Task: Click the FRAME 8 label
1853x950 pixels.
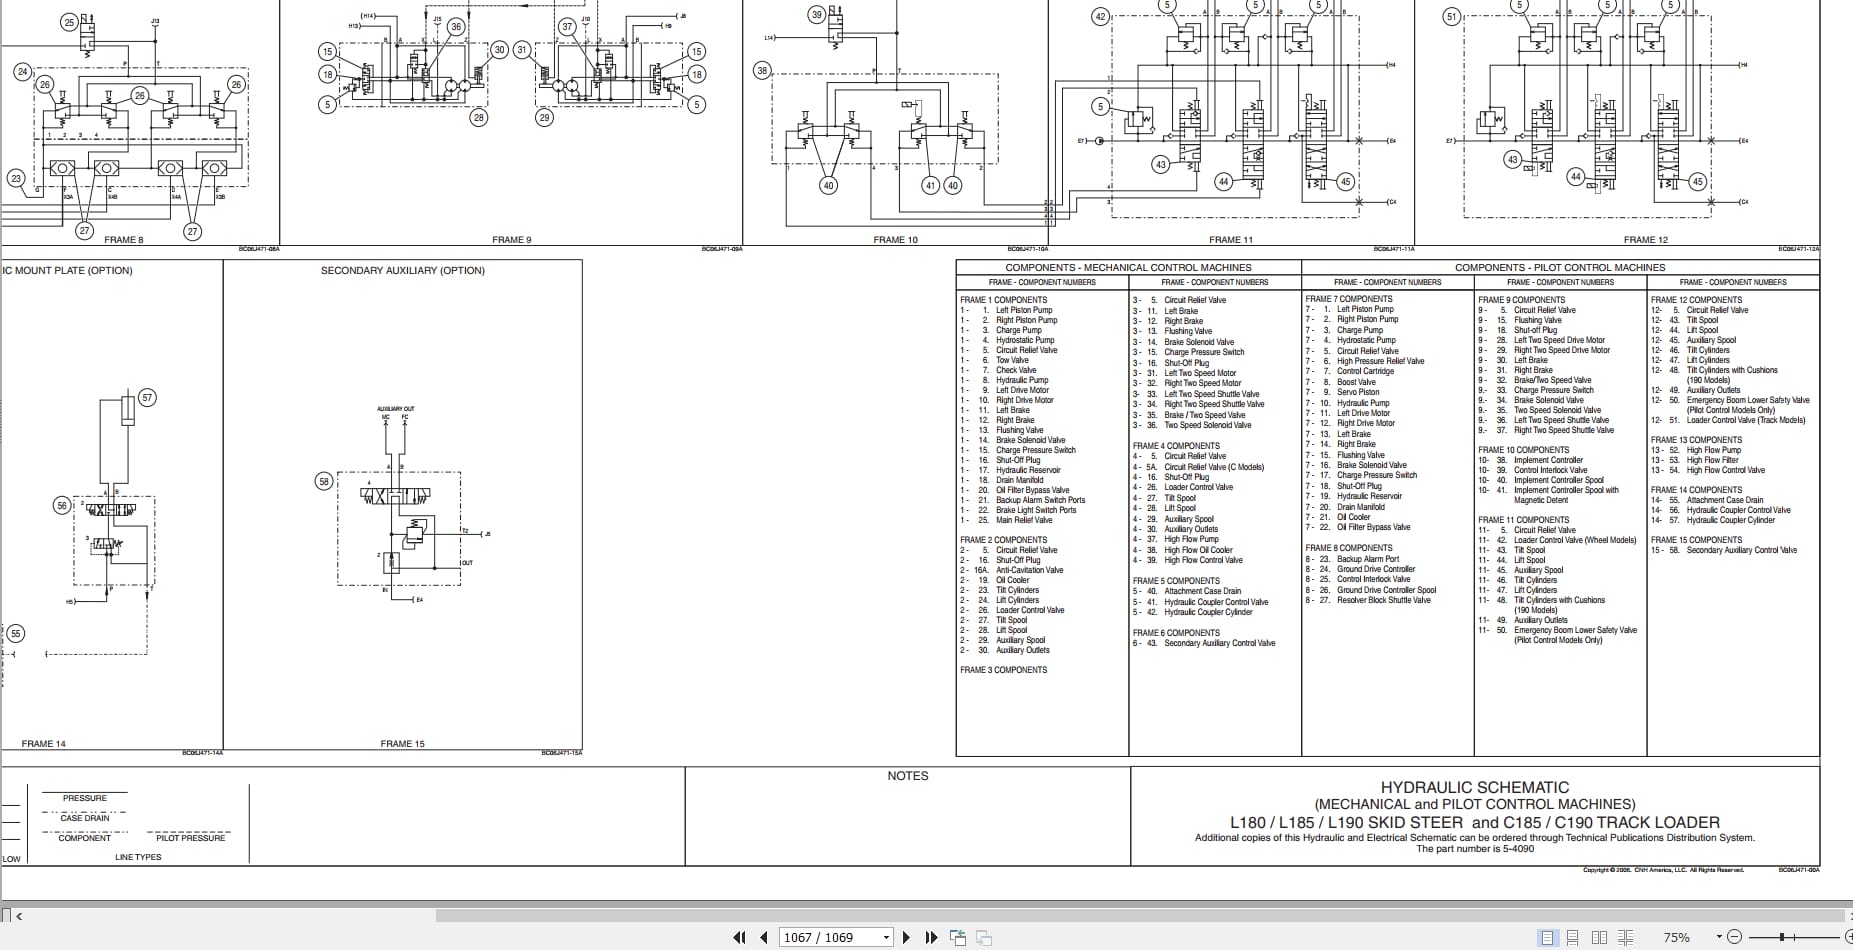Action: click(x=124, y=240)
